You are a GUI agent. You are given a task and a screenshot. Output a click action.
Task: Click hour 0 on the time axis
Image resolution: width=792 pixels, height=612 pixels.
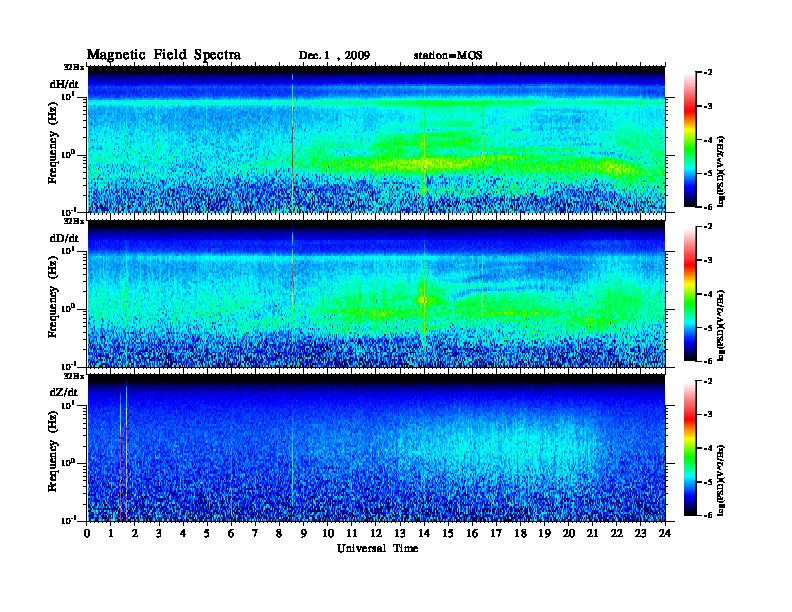tap(87, 534)
